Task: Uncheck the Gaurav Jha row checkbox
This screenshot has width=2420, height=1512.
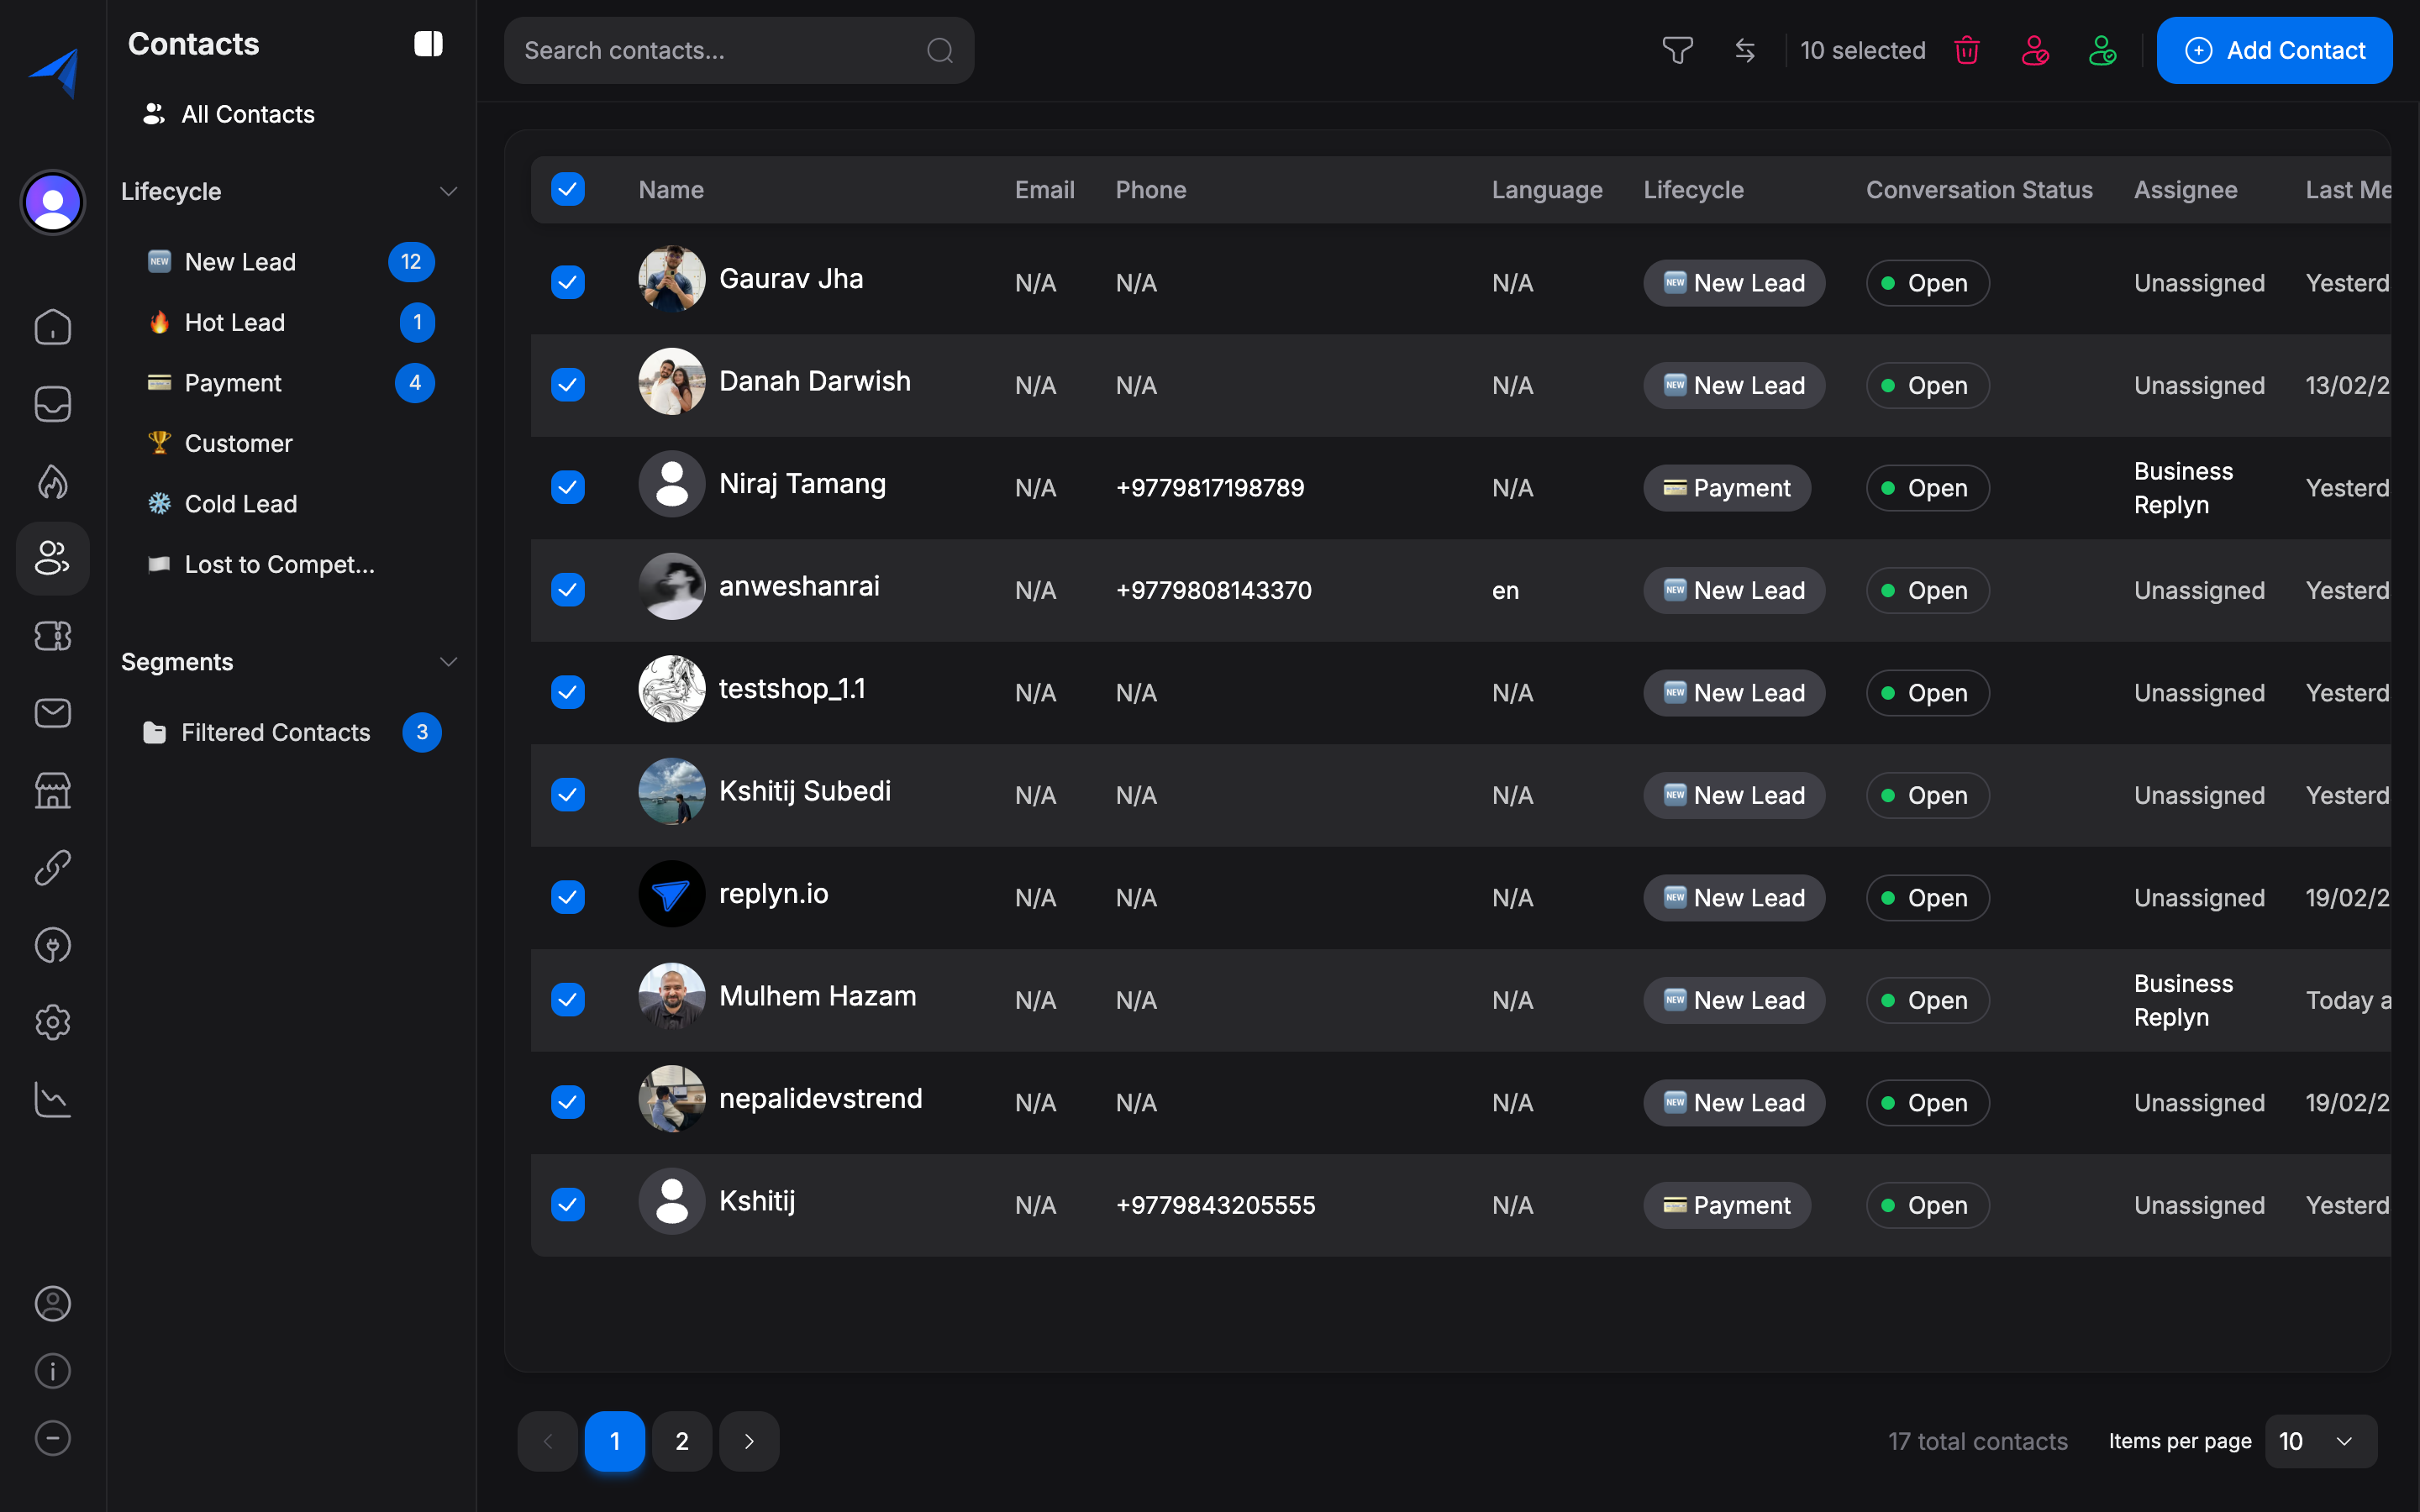Action: click(x=568, y=282)
